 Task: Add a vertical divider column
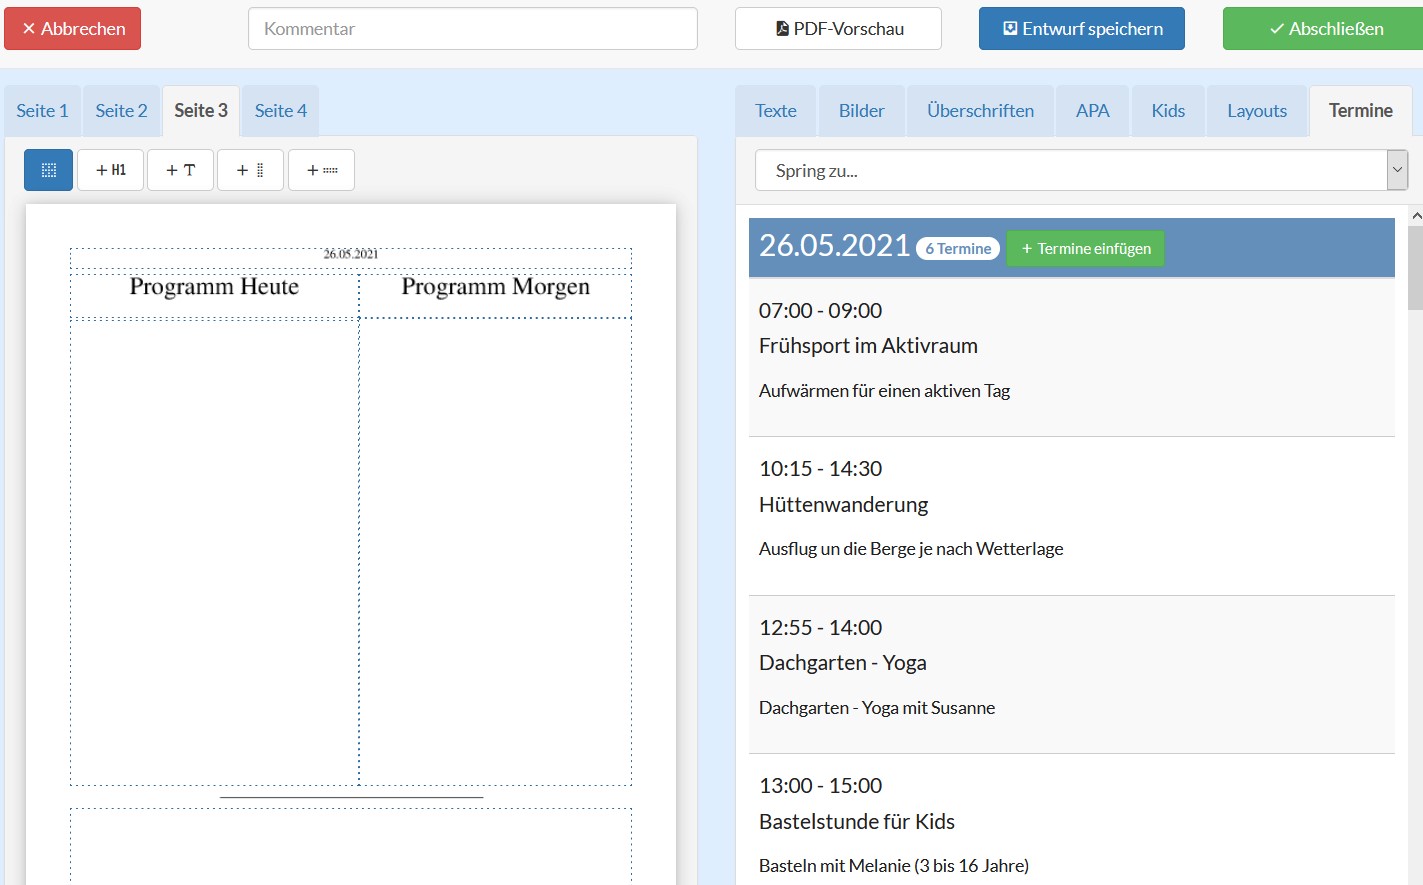(x=250, y=170)
